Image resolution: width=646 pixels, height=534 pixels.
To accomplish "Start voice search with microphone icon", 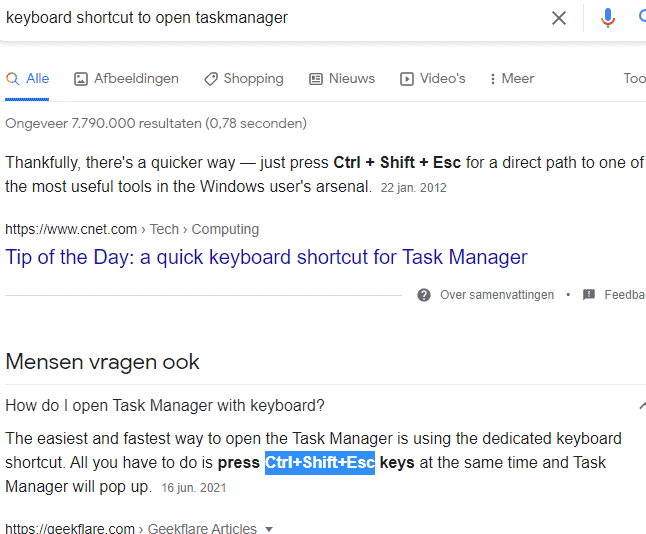I will (608, 18).
